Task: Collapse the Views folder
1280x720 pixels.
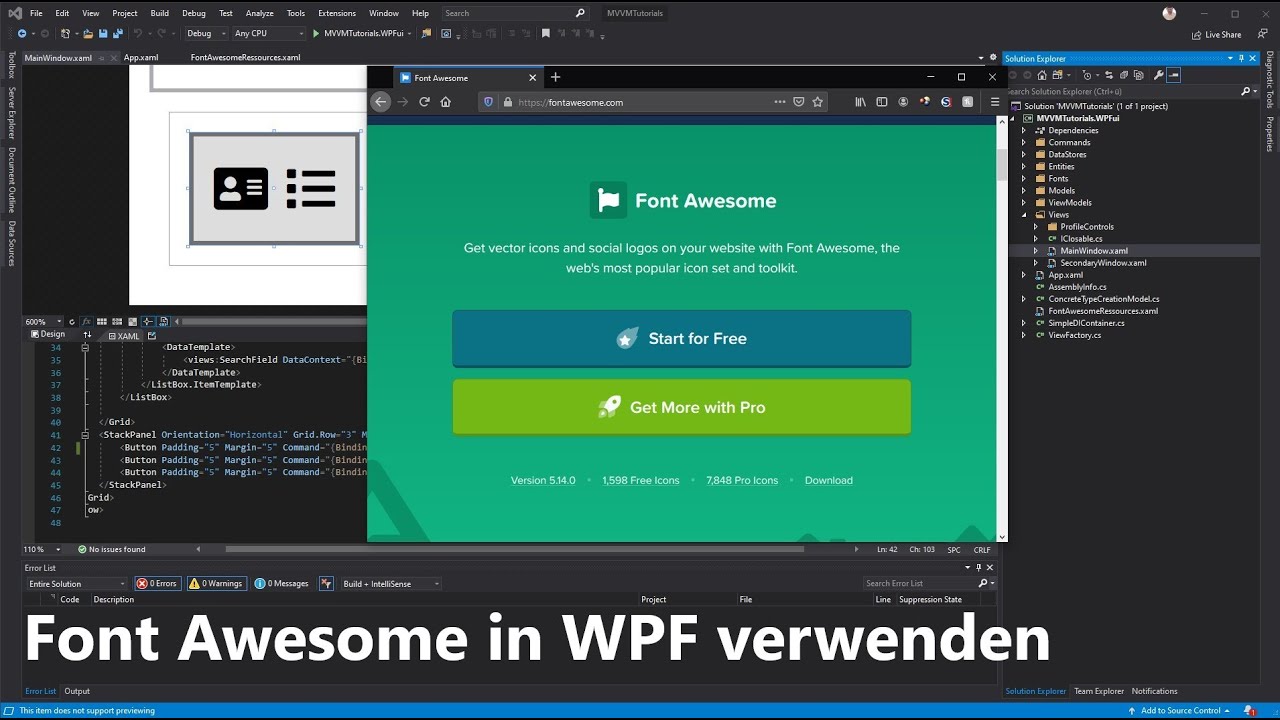Action: click(x=1023, y=214)
